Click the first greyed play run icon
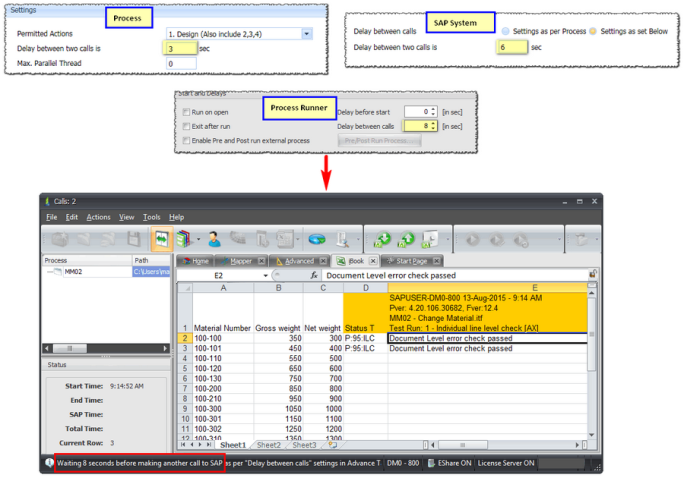 (x=472, y=239)
